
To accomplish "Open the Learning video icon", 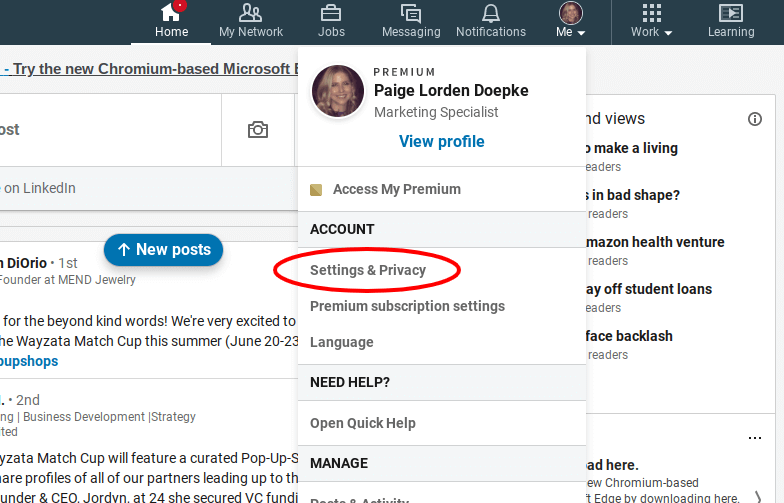I will (x=731, y=14).
